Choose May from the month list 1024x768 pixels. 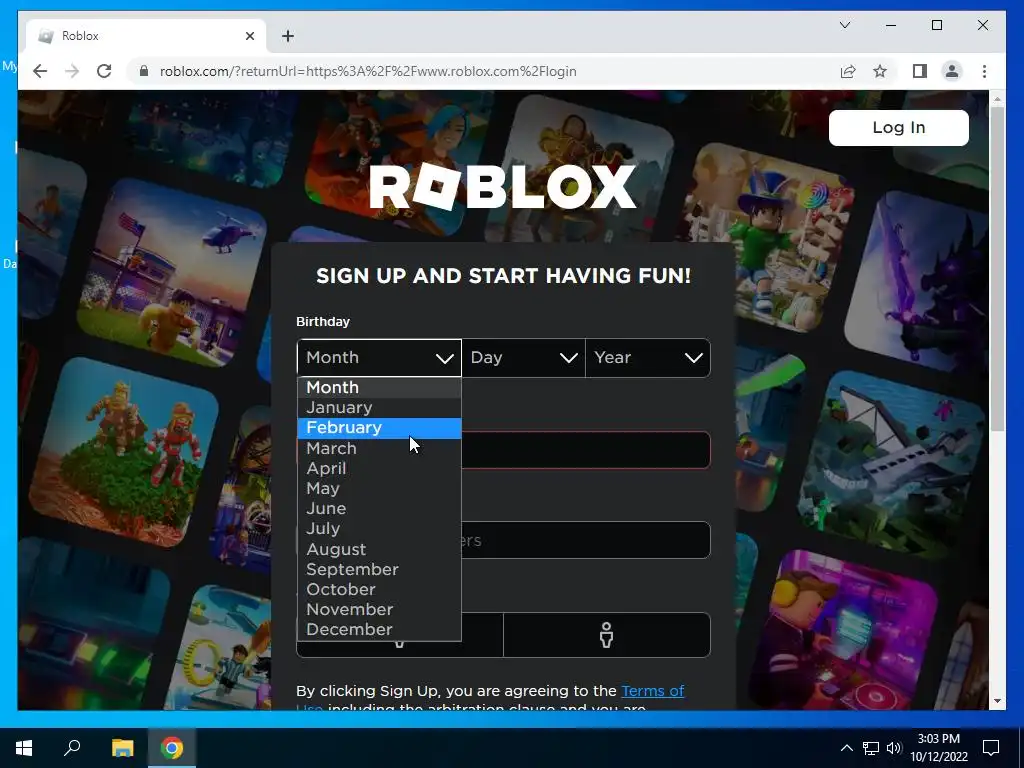pyautogui.click(x=379, y=488)
